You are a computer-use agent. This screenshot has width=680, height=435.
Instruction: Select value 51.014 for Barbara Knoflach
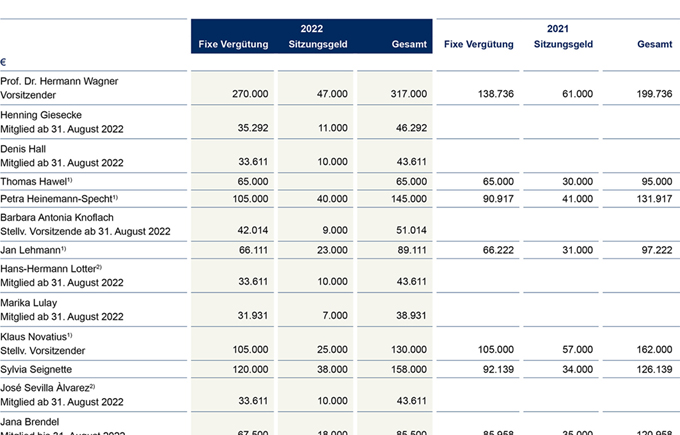411,230
